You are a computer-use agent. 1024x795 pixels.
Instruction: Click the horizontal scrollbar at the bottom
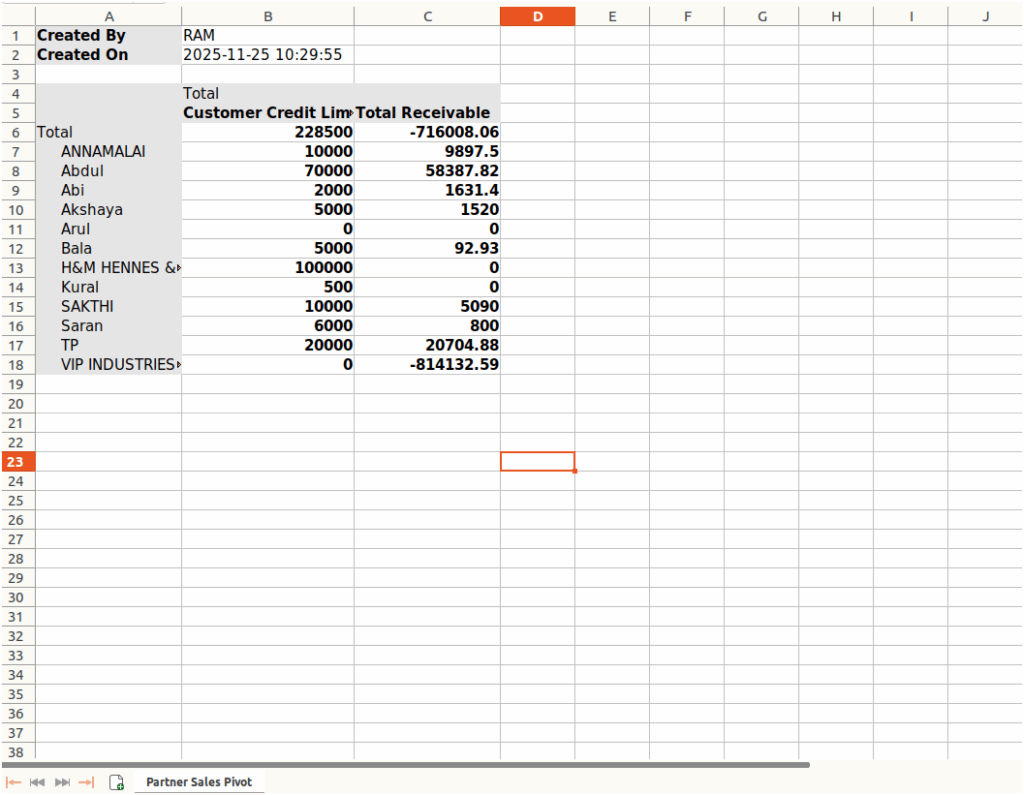(400, 763)
